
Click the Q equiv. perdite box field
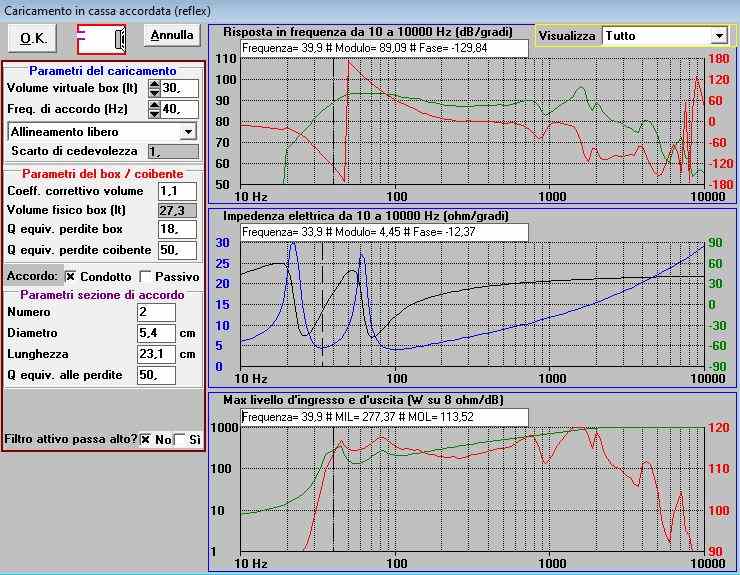[x=177, y=229]
